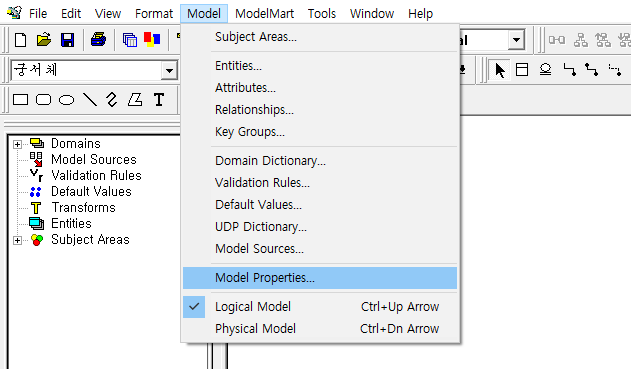Screen dimensions: 631x369
Task: Select the Text tool
Action: [159, 99]
